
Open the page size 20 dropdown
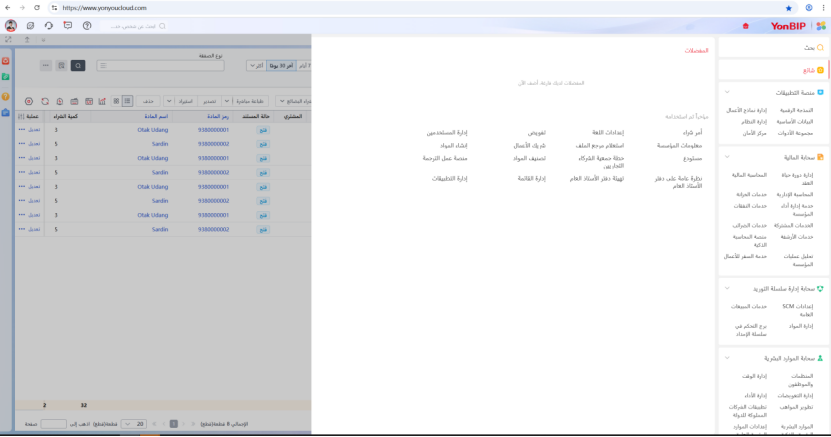(134, 424)
